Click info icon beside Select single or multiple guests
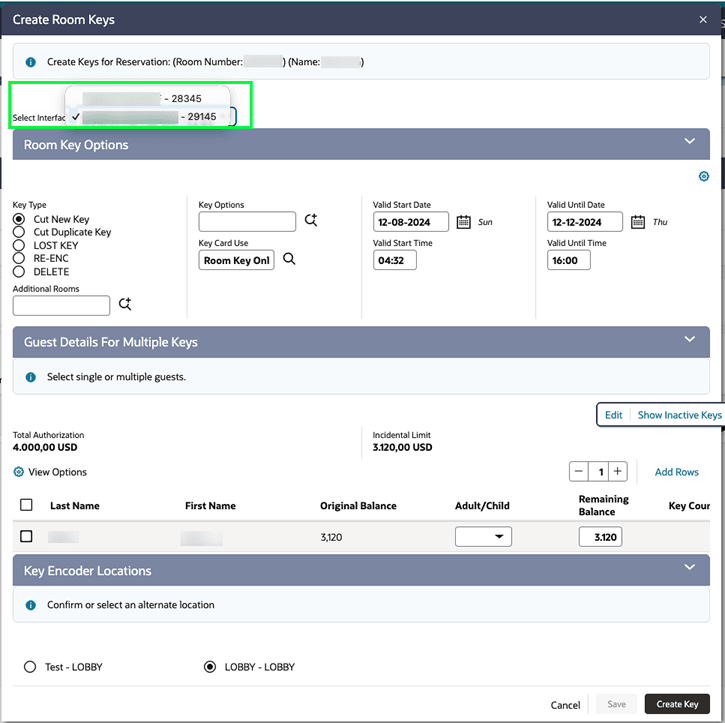The width and height of the screenshot is (725, 723). click(x=31, y=377)
